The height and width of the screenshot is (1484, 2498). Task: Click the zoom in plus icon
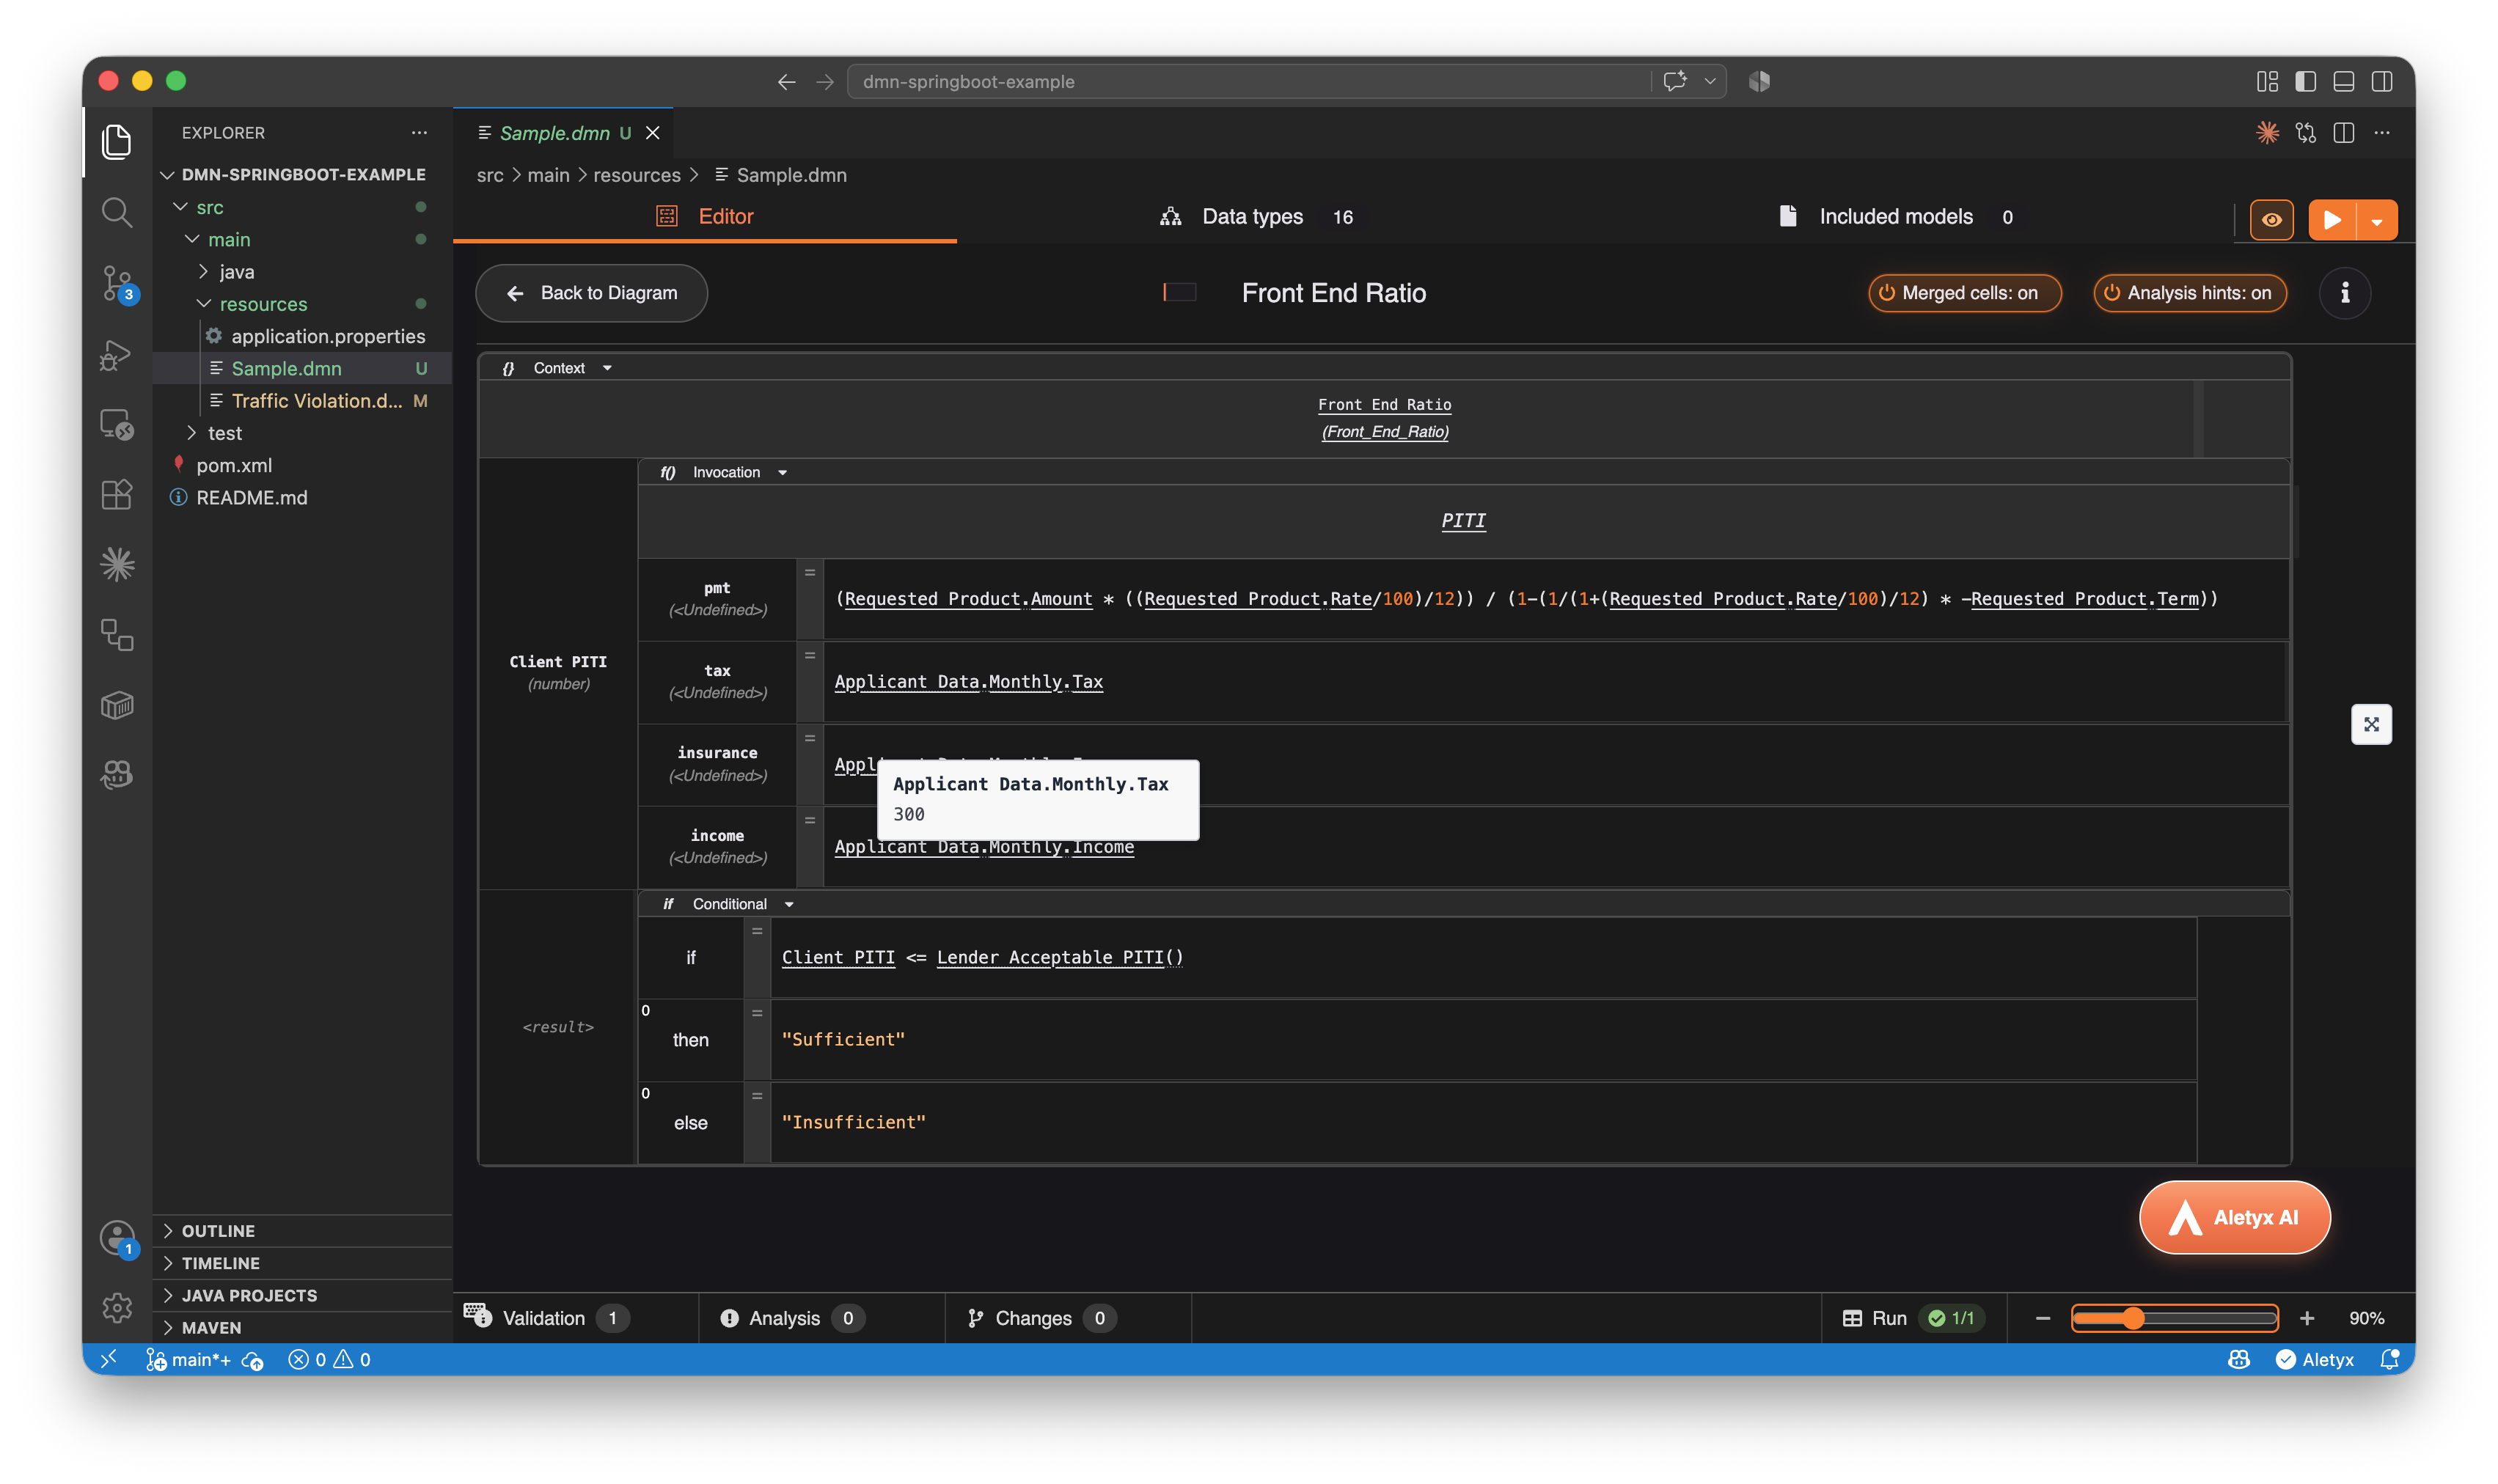2306,1318
